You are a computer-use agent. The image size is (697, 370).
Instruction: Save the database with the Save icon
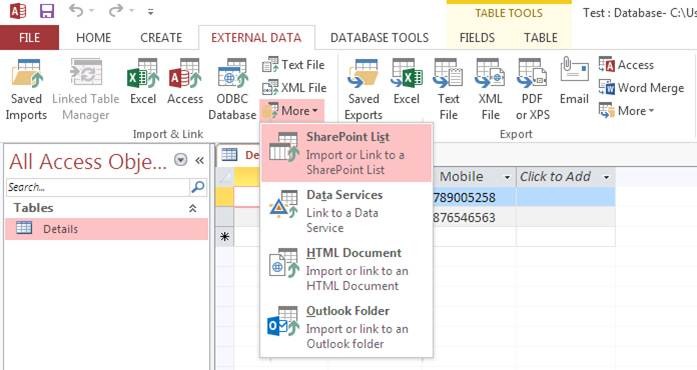(x=47, y=11)
